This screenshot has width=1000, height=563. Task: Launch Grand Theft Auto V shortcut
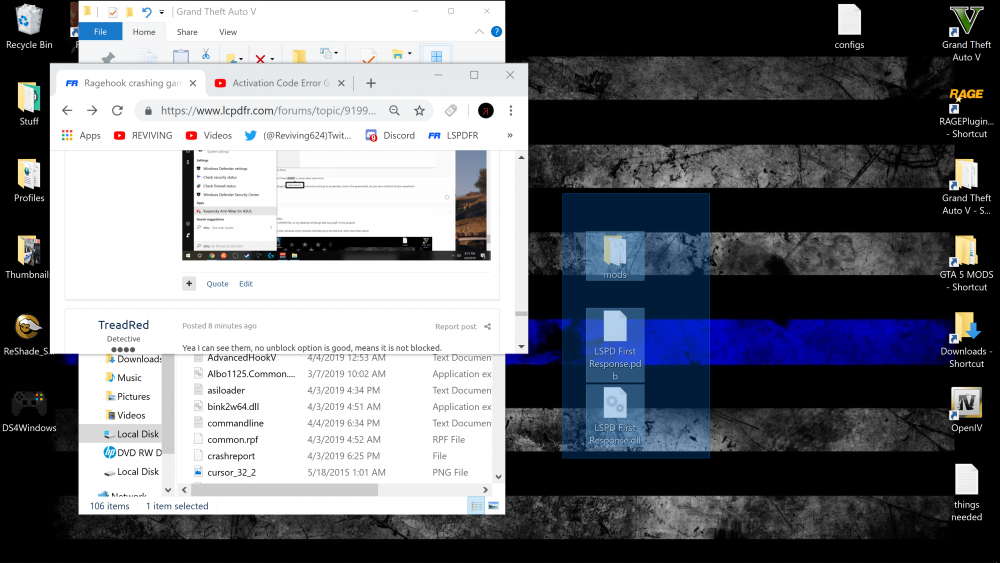pos(966,33)
